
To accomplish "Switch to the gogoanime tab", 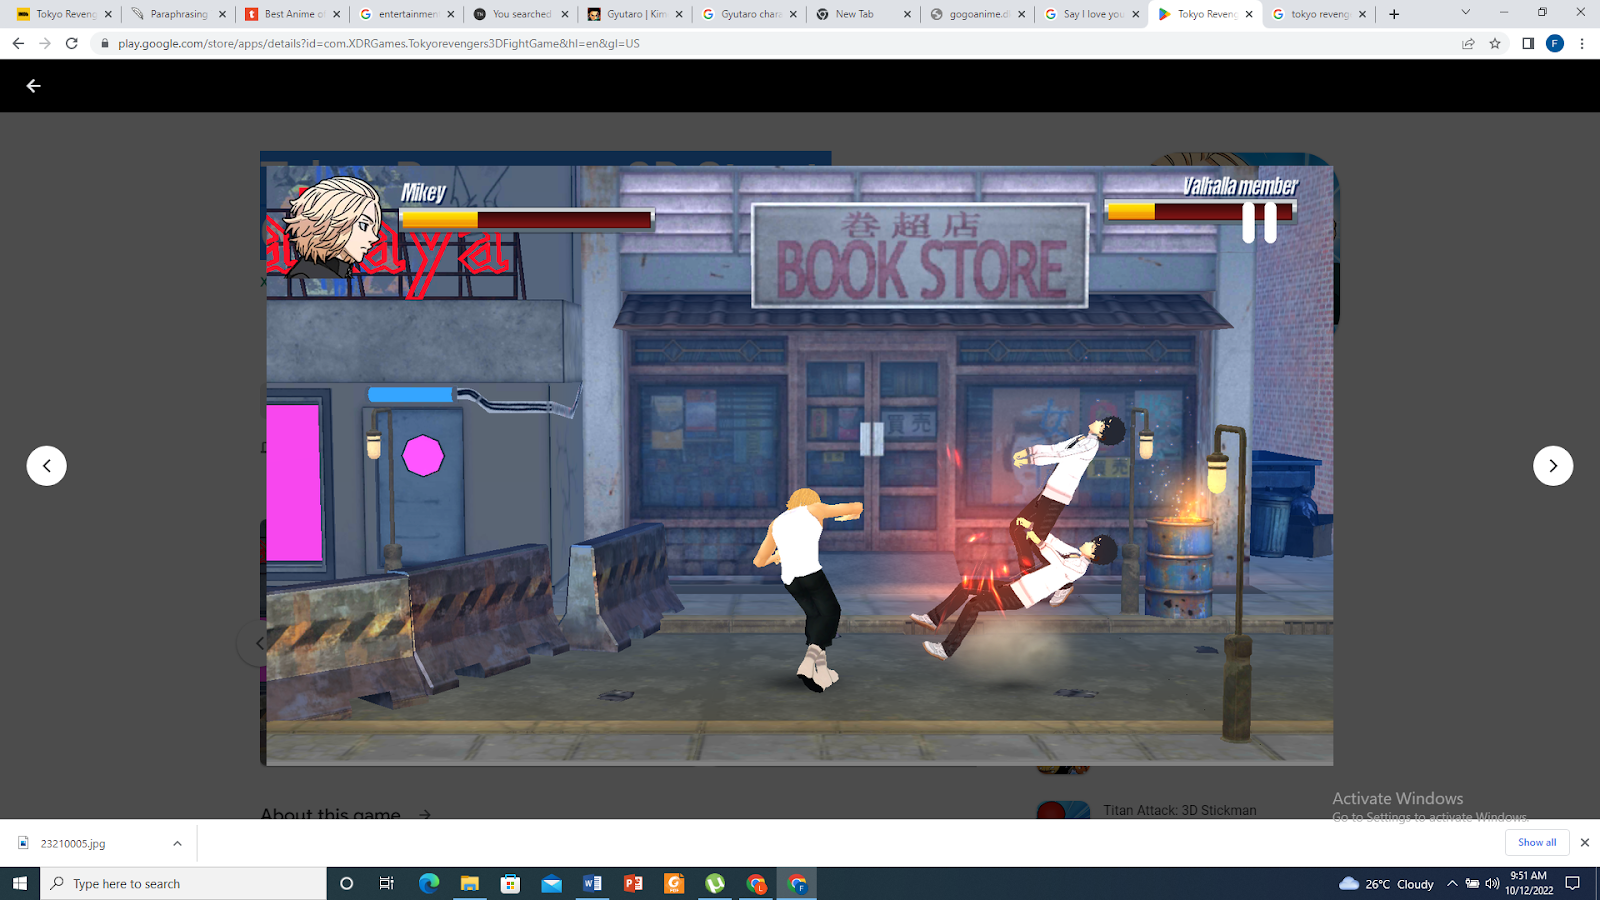I will click(x=977, y=14).
